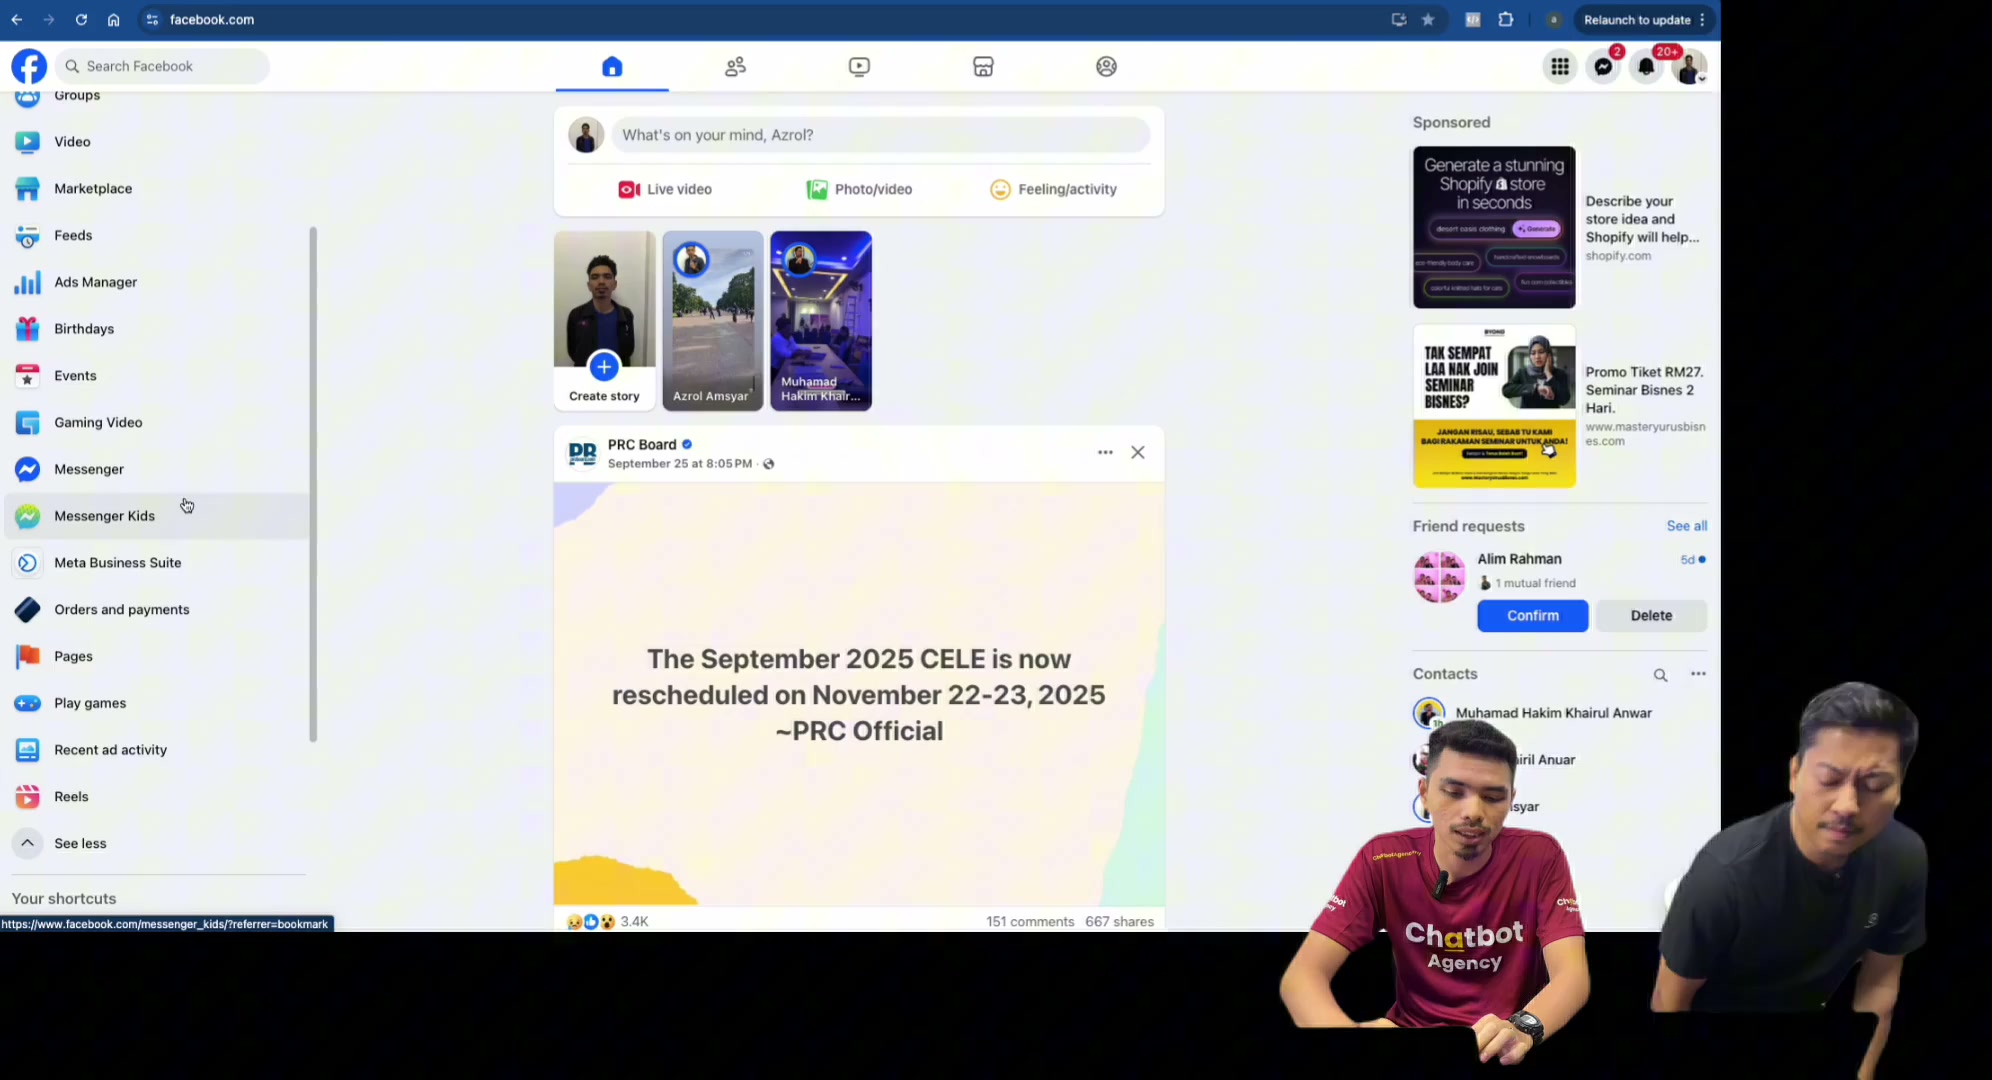1992x1080 pixels.
Task: Open the Facebook logo home link
Action: 29,66
